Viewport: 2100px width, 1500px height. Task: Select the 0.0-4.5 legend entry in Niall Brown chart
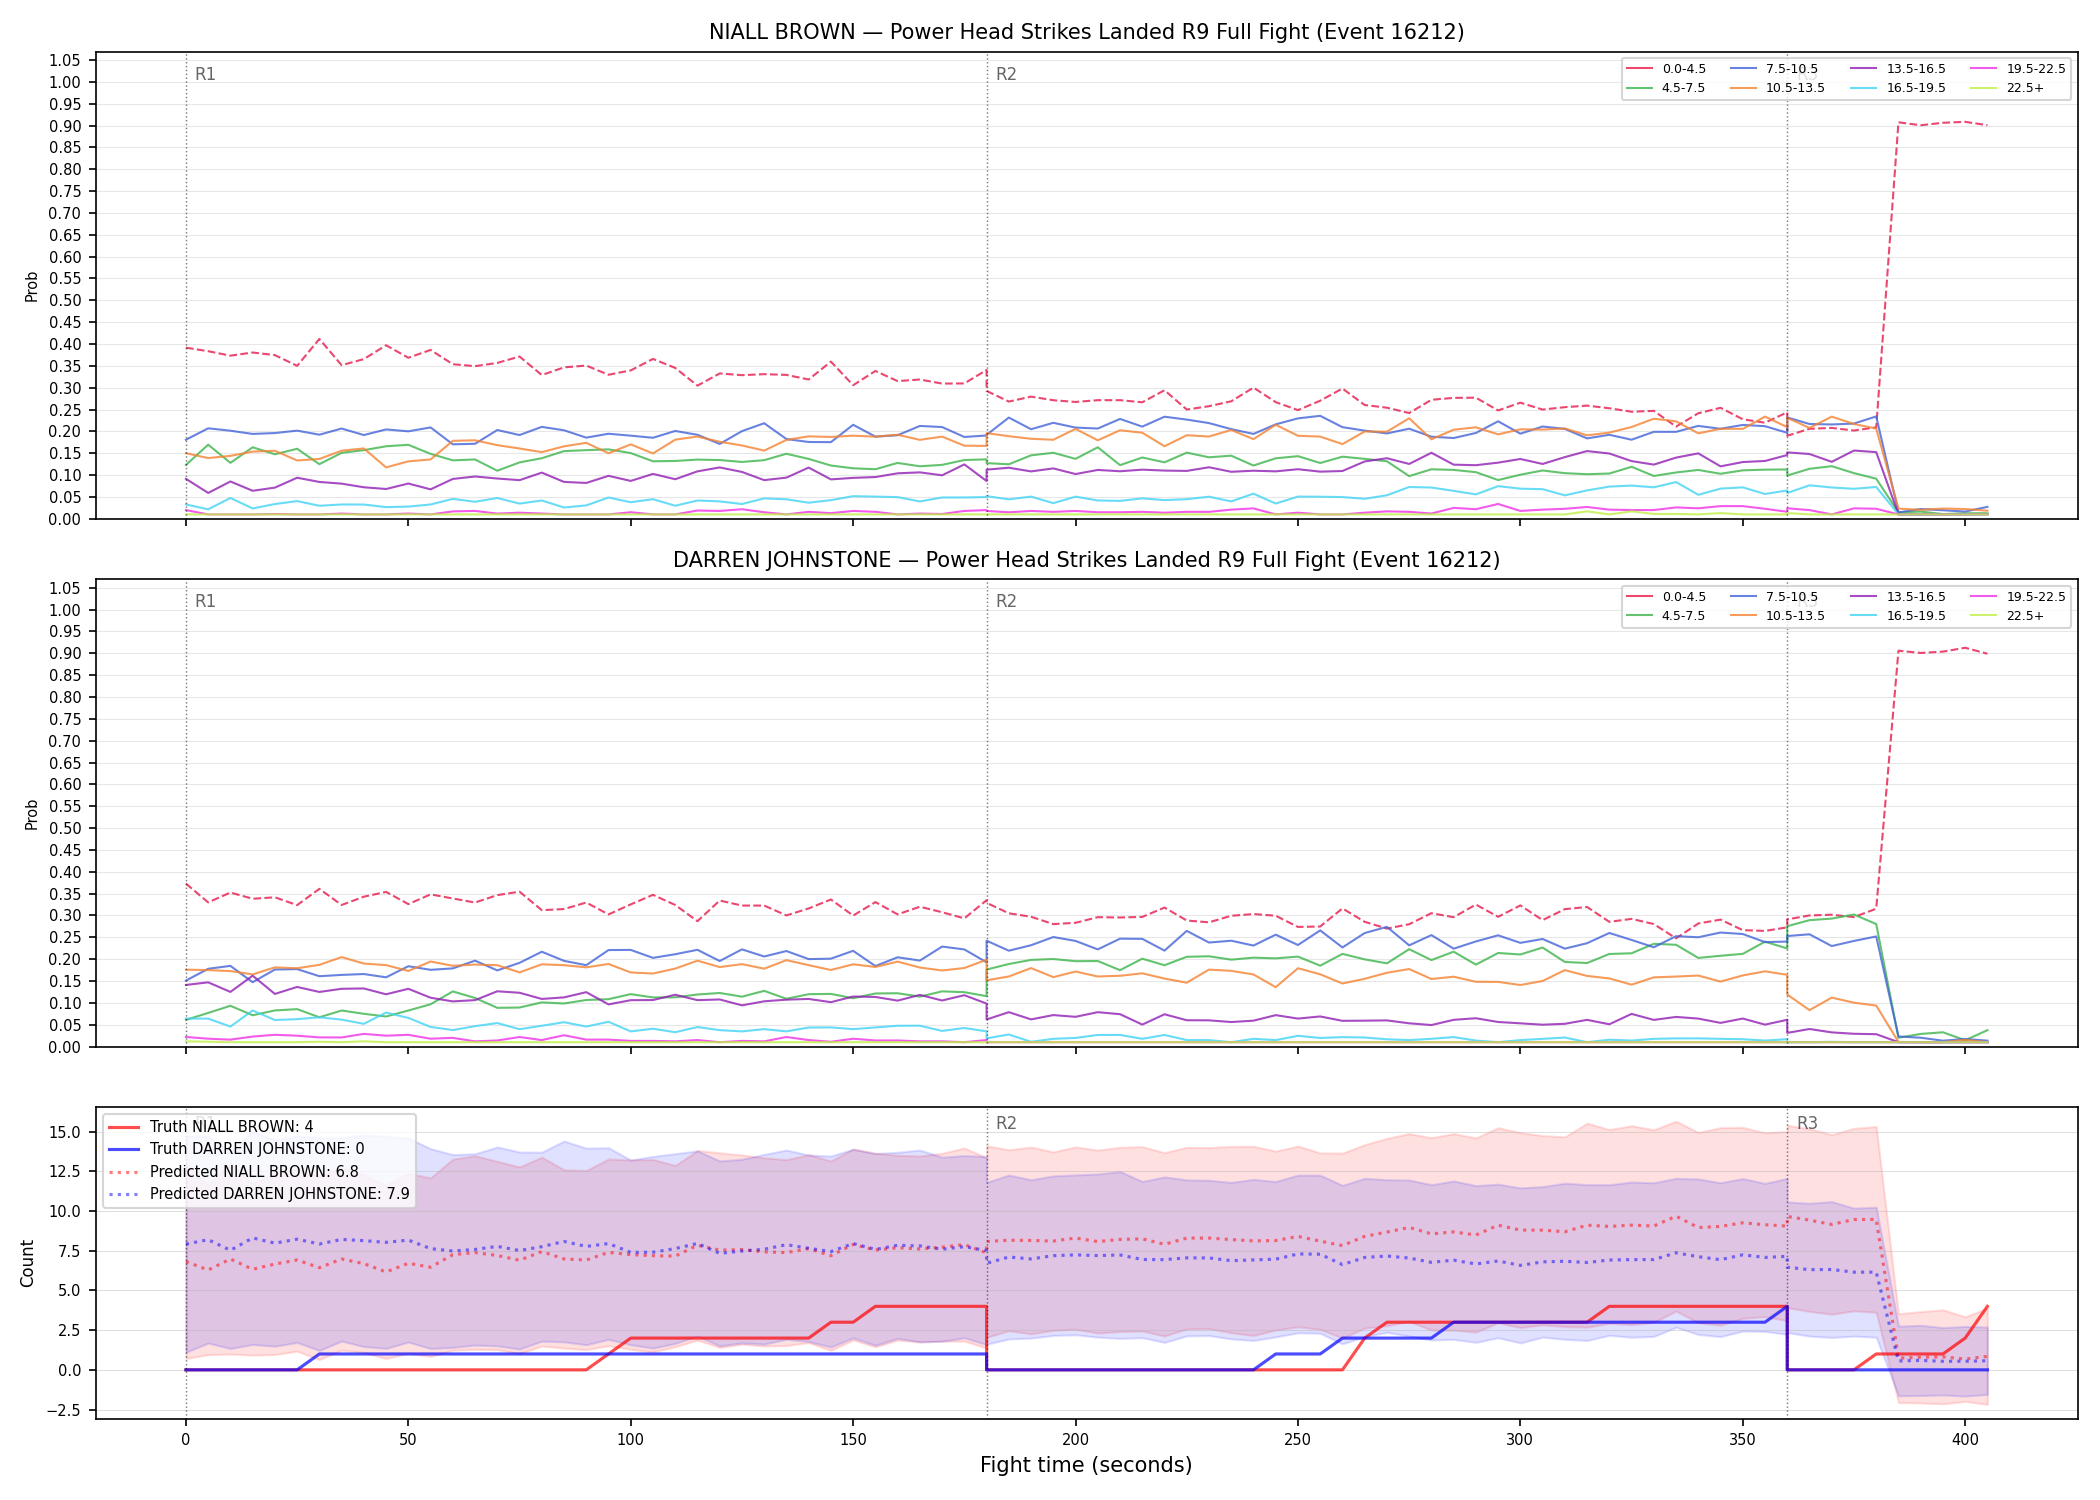[1666, 69]
